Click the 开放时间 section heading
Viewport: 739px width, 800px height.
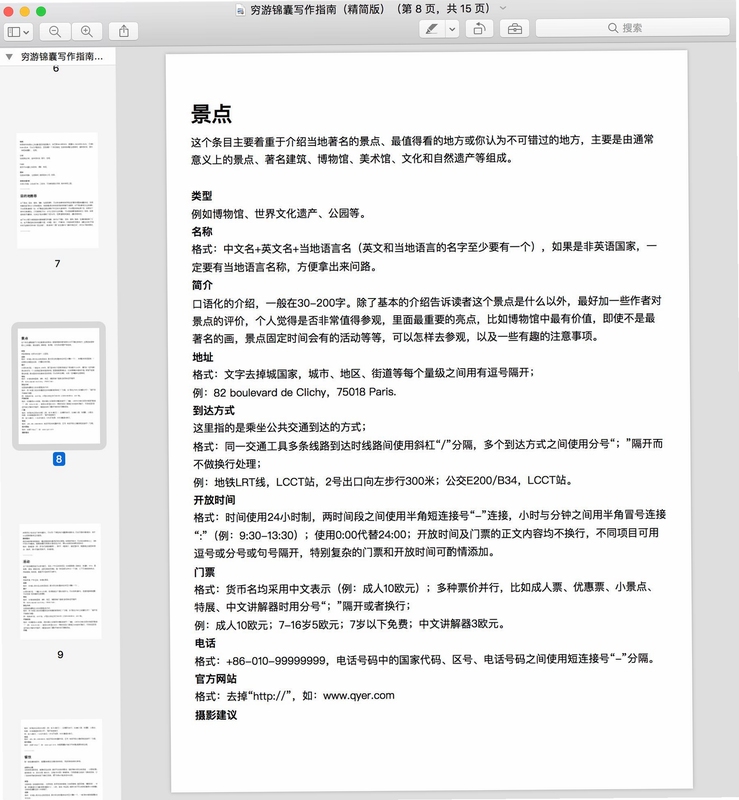click(x=214, y=500)
